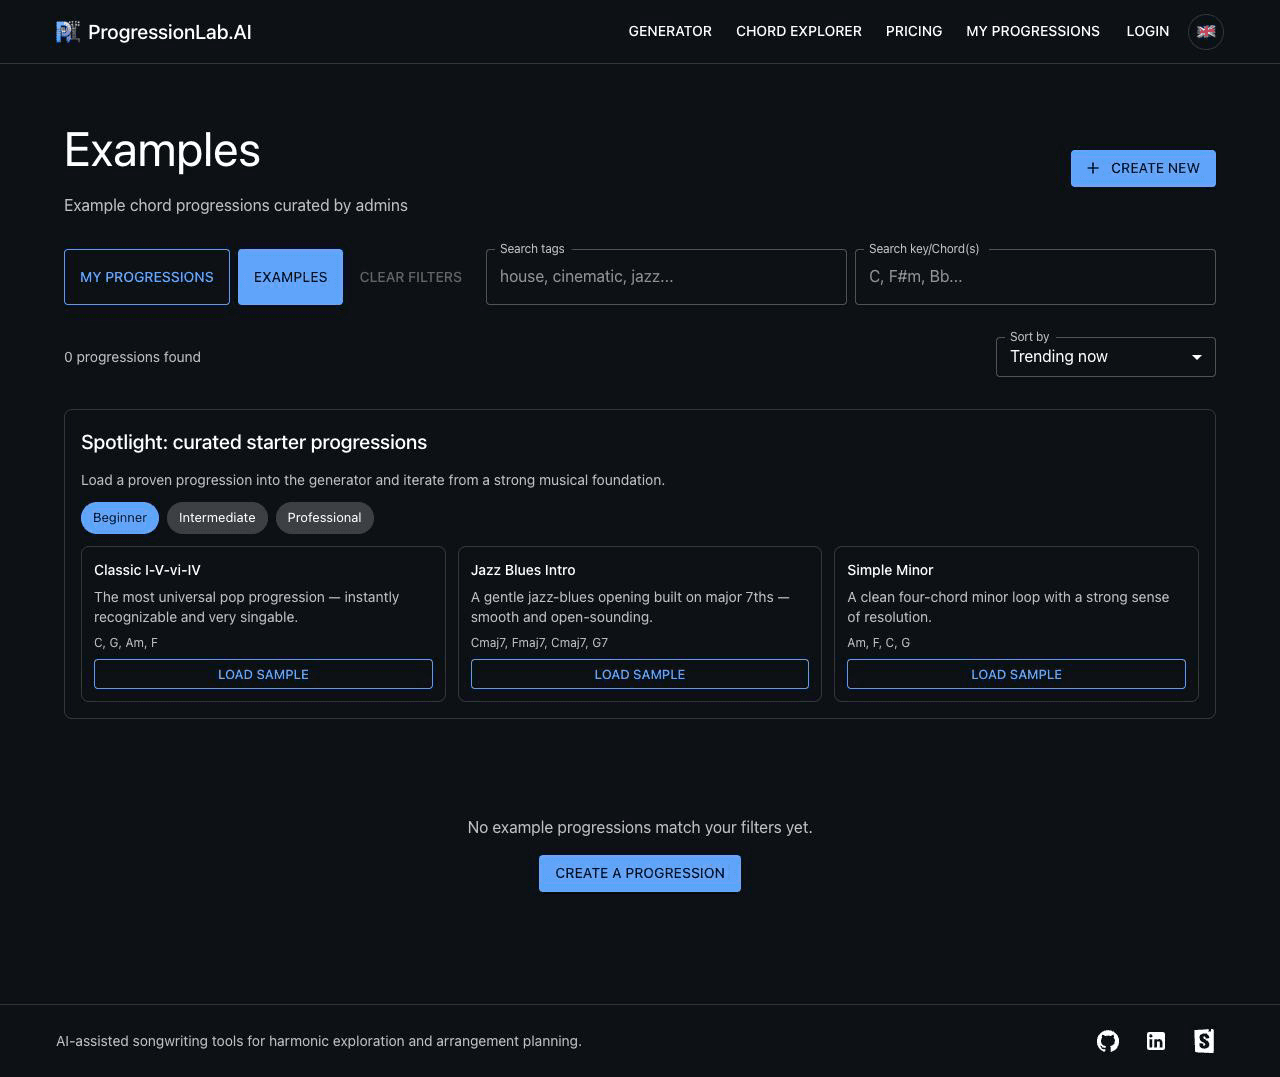Screen dimensions: 1280x1077
Task: Open the Pricing page link
Action: [914, 32]
